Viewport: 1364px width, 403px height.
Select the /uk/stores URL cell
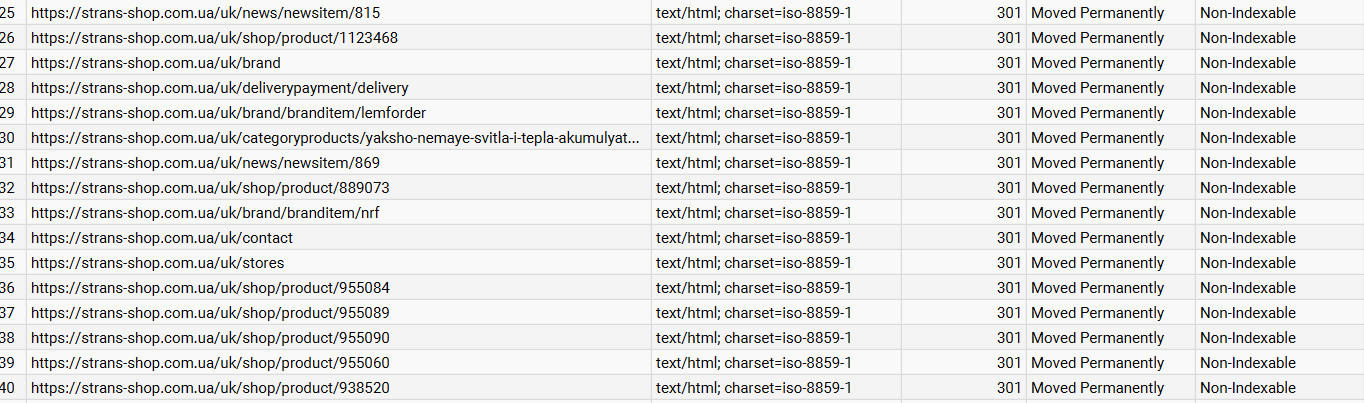pos(157,263)
